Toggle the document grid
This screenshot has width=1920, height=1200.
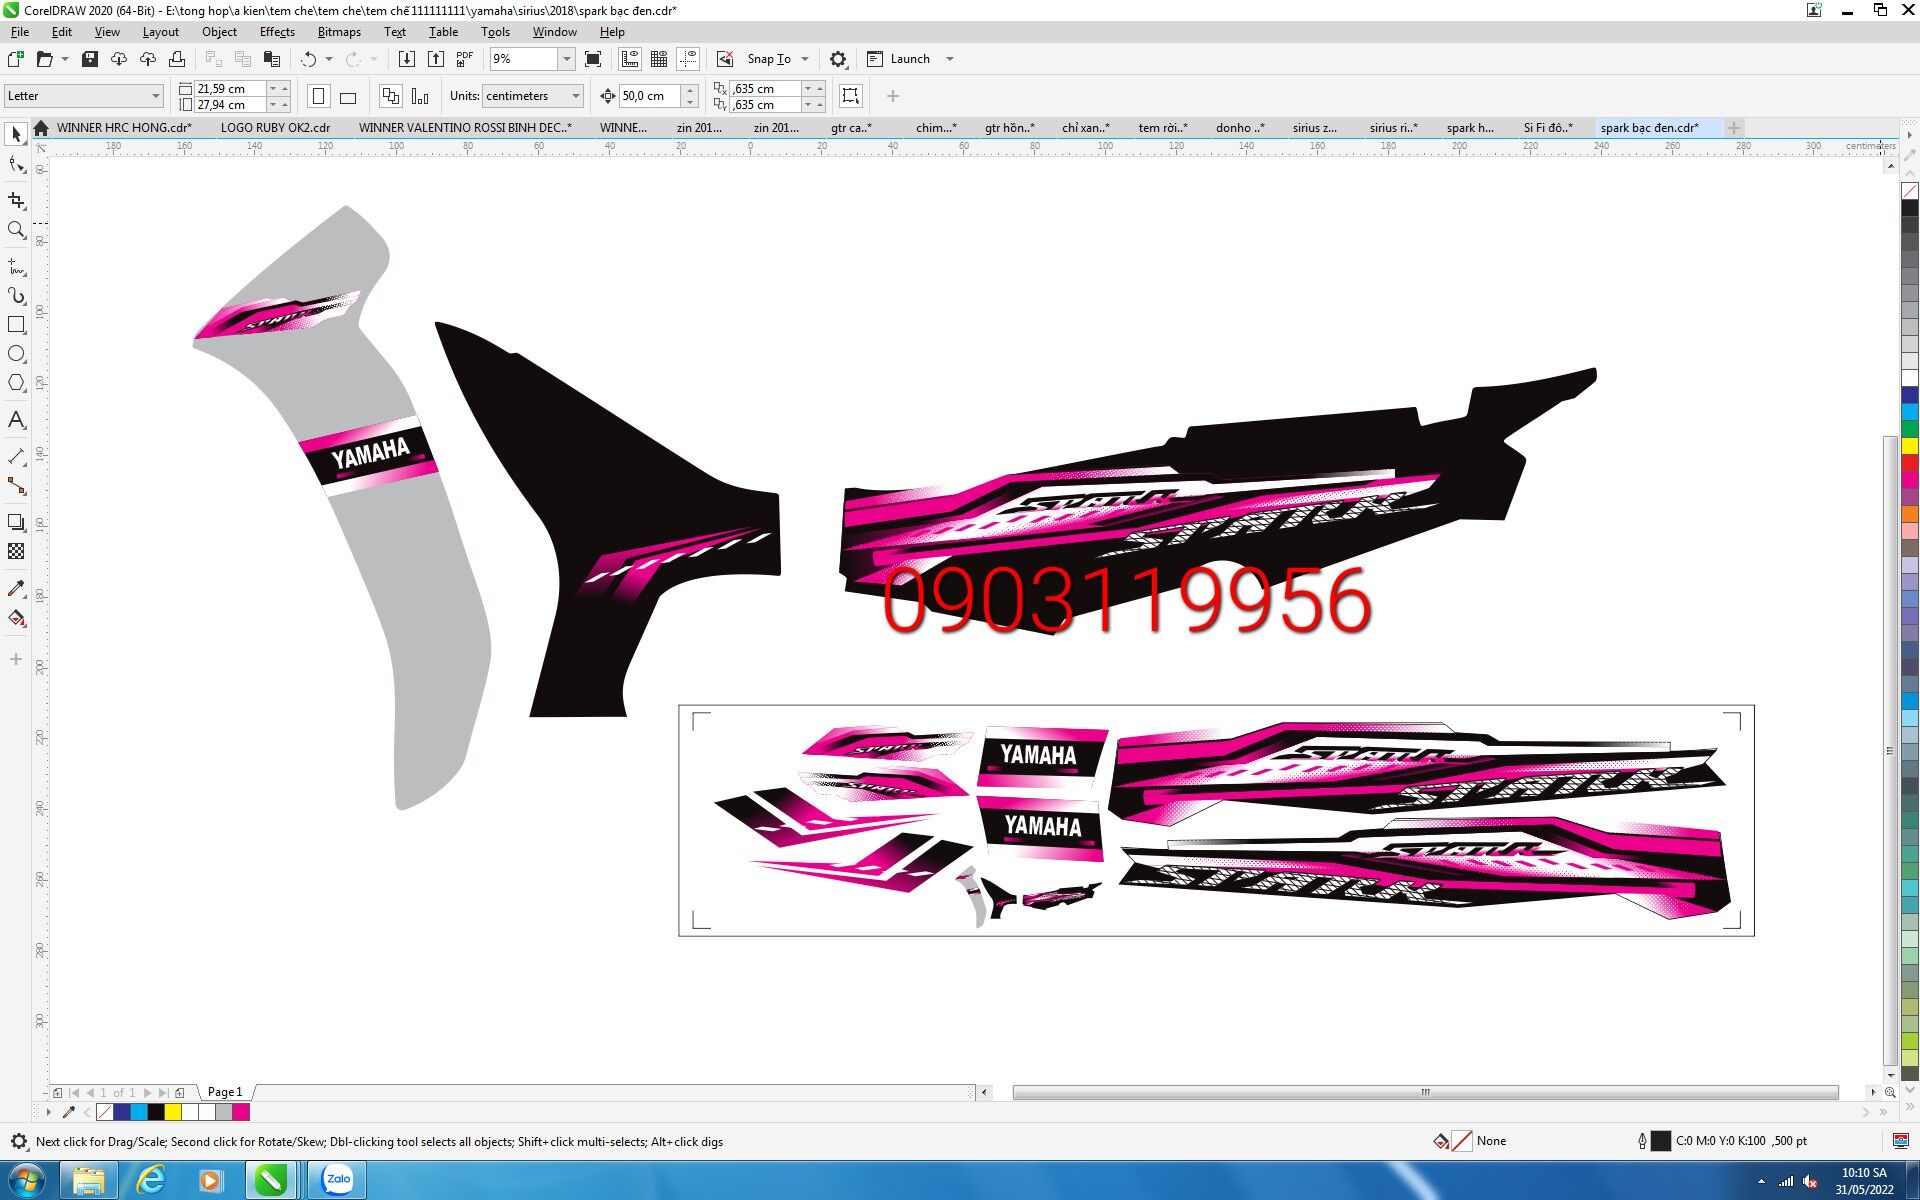(659, 59)
